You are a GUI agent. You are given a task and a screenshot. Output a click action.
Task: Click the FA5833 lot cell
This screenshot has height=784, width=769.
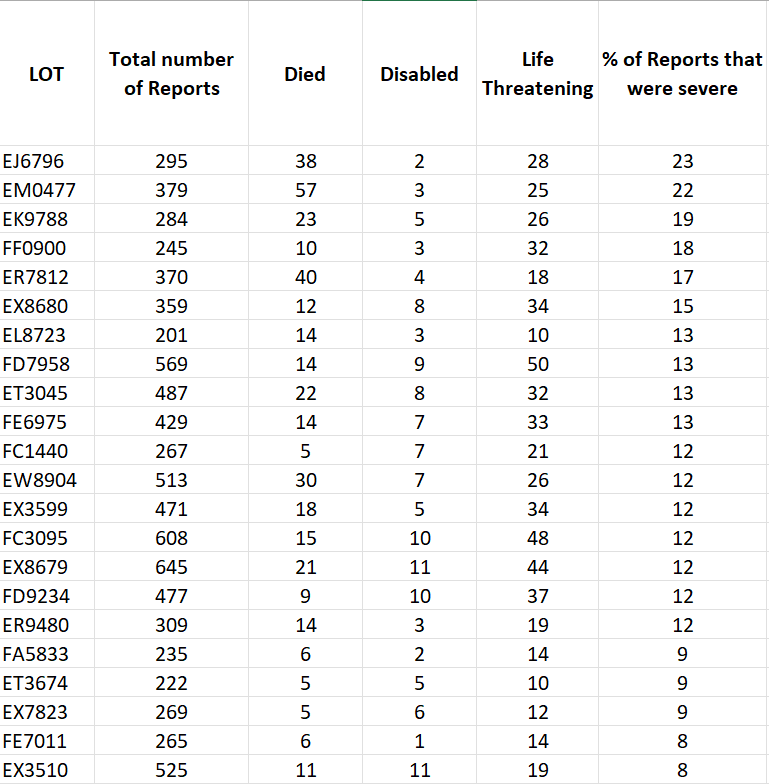tap(46, 654)
